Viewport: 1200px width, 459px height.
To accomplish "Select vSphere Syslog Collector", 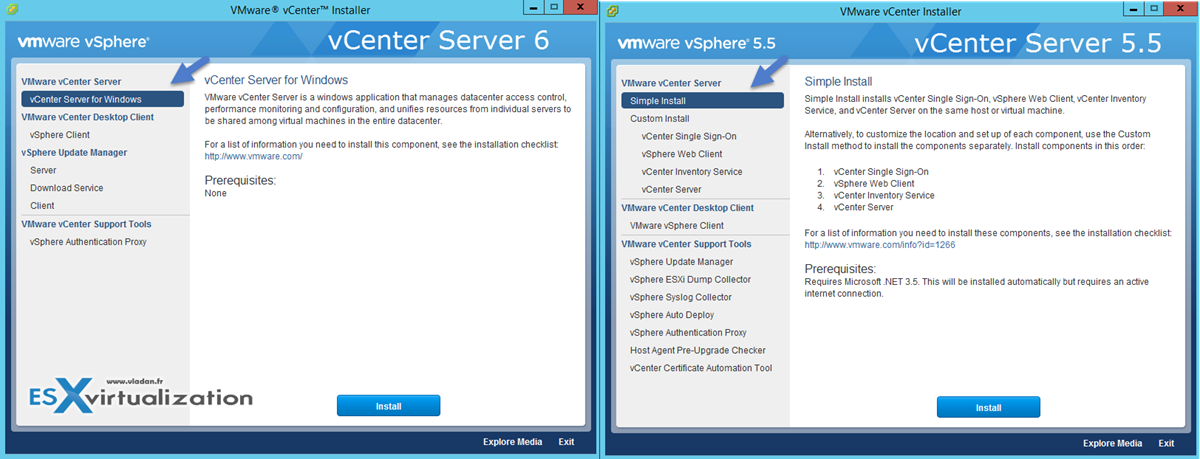I will 680,297.
